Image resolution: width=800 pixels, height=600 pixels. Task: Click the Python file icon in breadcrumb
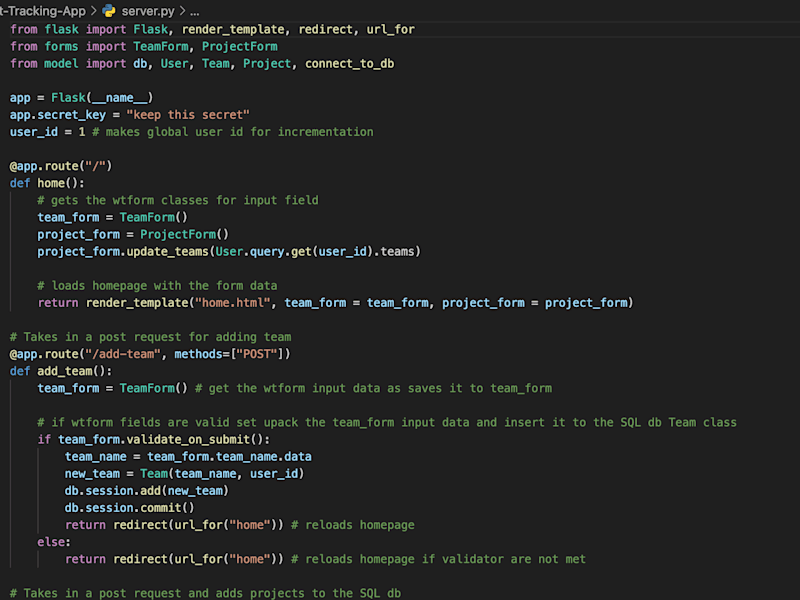109,10
